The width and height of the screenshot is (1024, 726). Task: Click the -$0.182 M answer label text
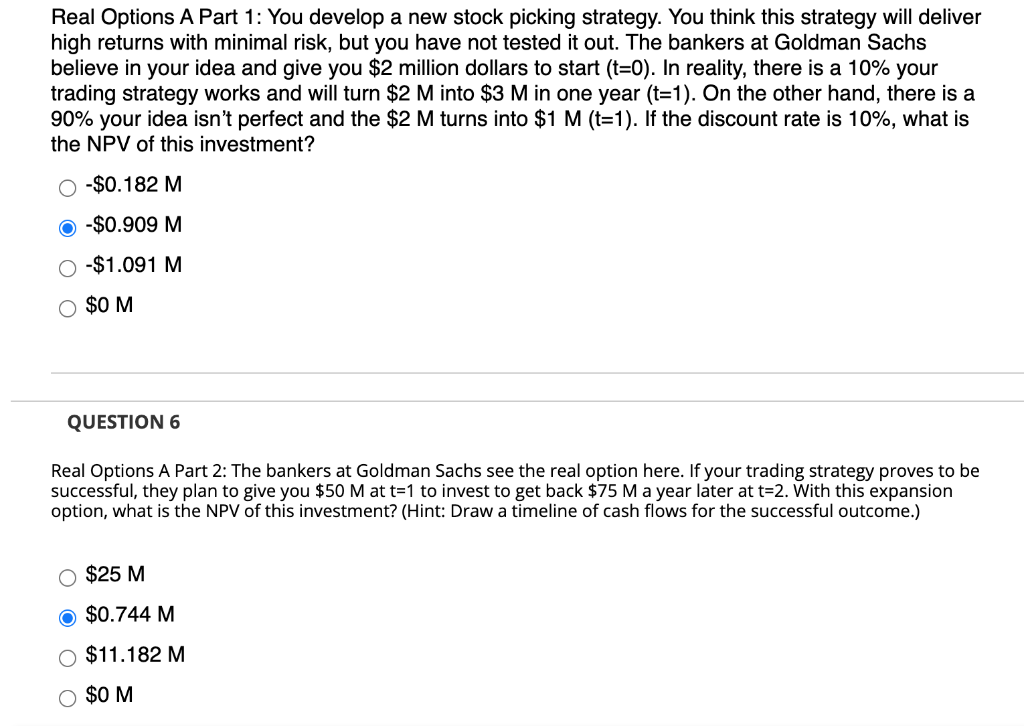pos(133,185)
